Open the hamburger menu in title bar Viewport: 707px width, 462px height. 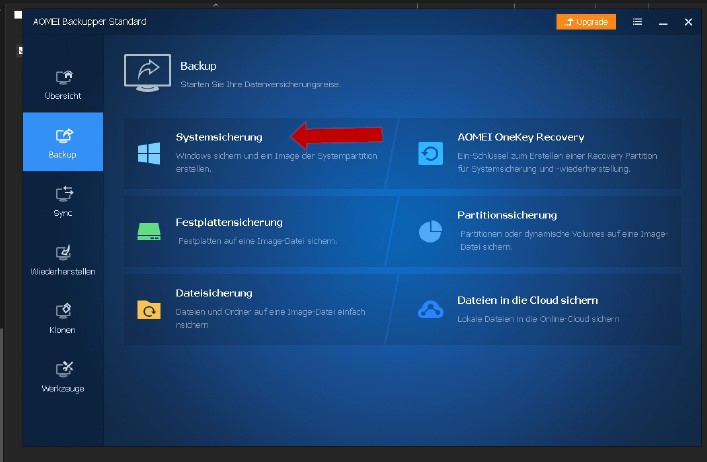(637, 22)
